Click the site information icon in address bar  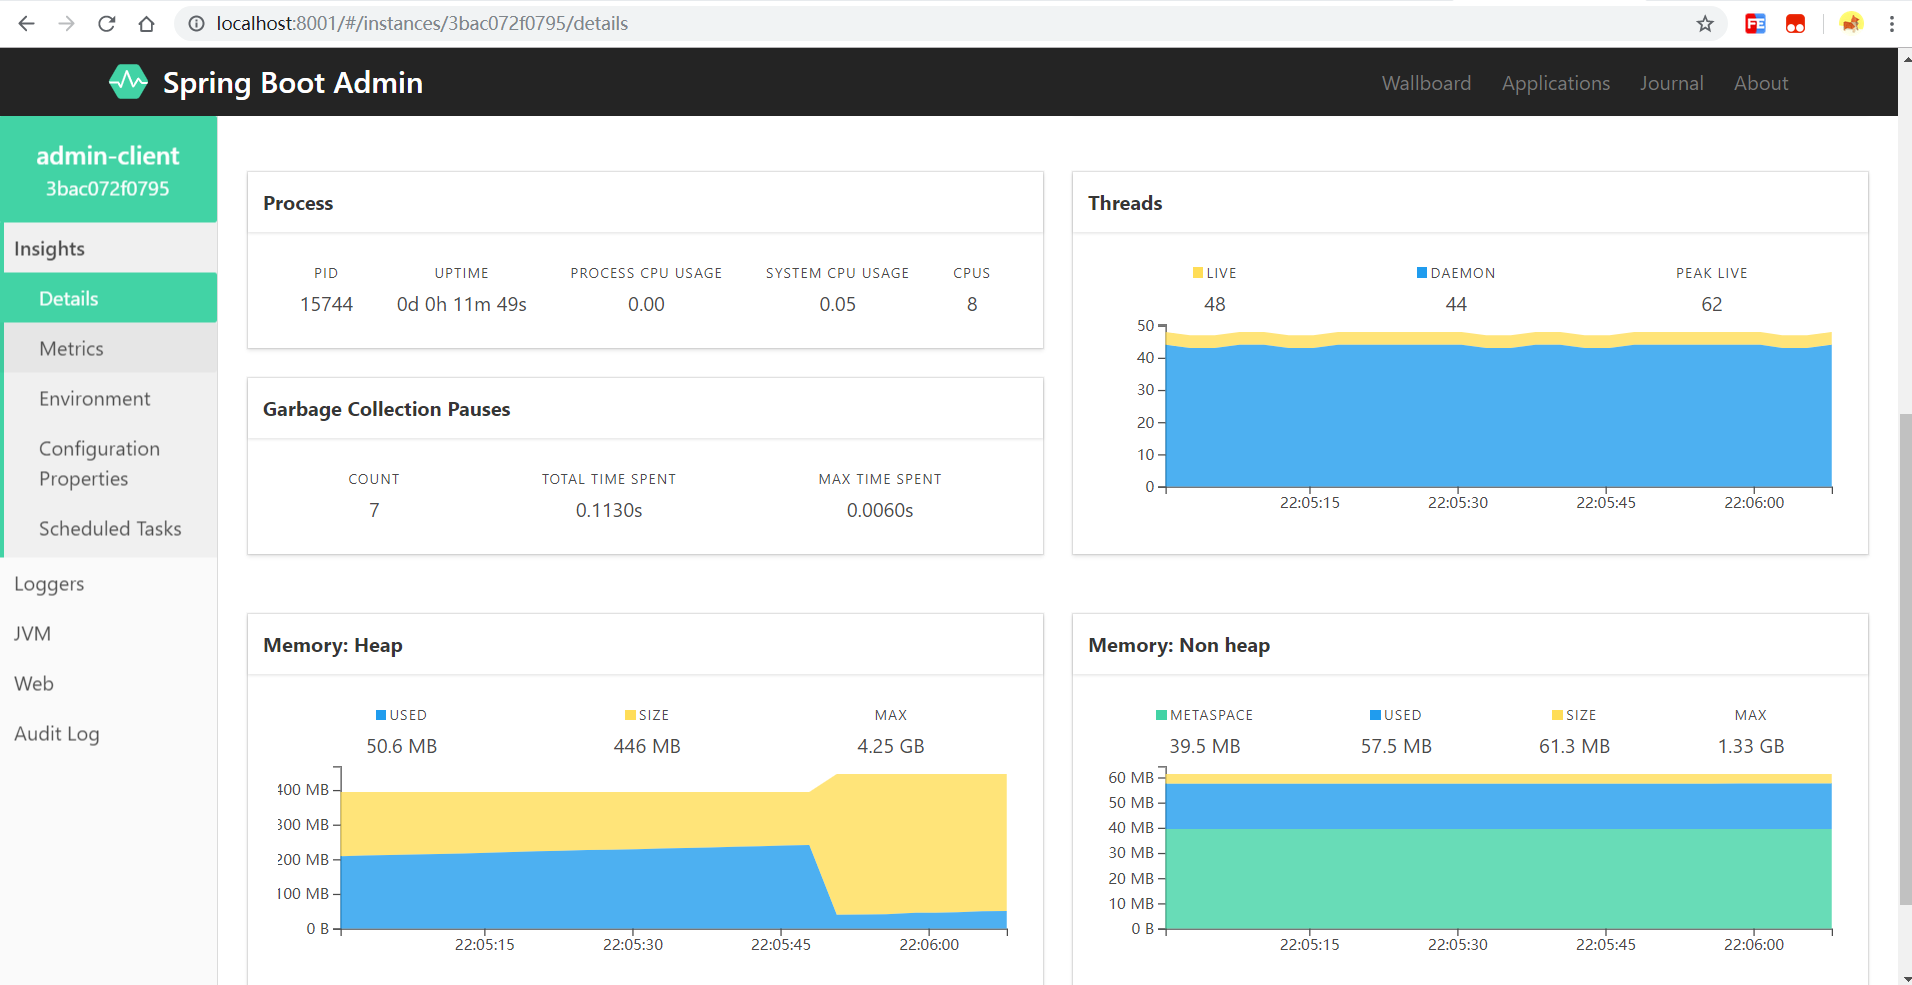click(x=197, y=23)
